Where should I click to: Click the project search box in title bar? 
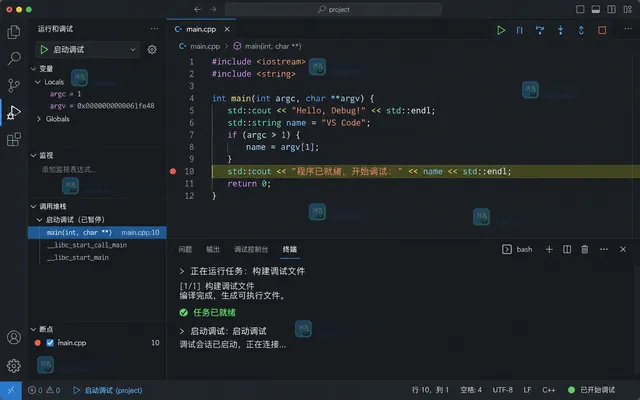[333, 9]
